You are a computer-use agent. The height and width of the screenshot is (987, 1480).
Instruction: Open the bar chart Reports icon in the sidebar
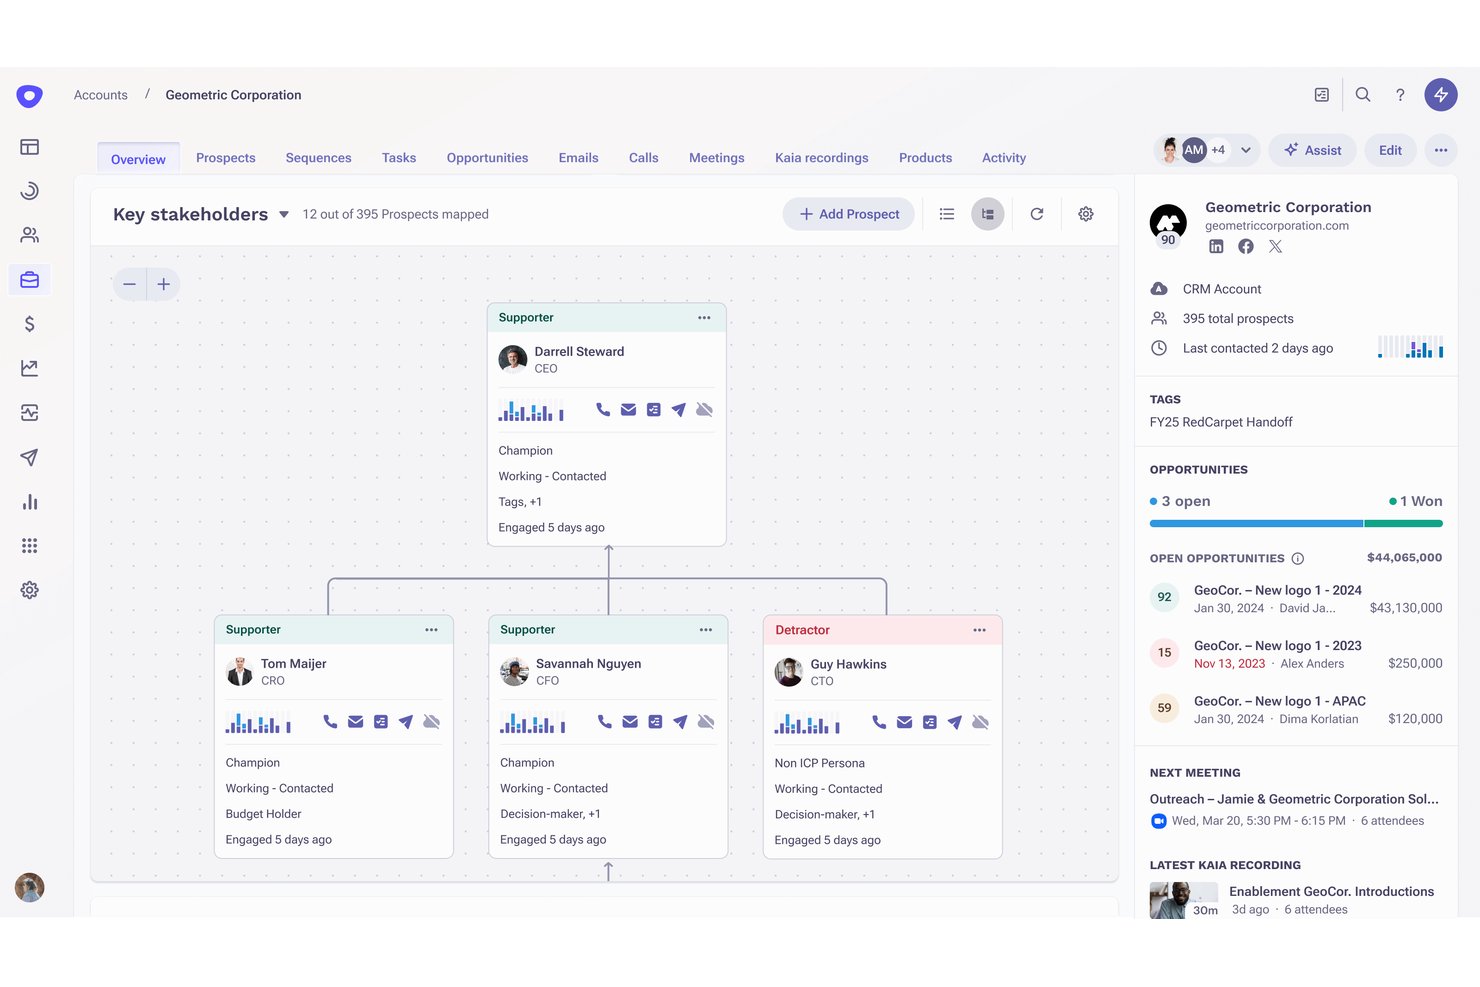tap(30, 502)
